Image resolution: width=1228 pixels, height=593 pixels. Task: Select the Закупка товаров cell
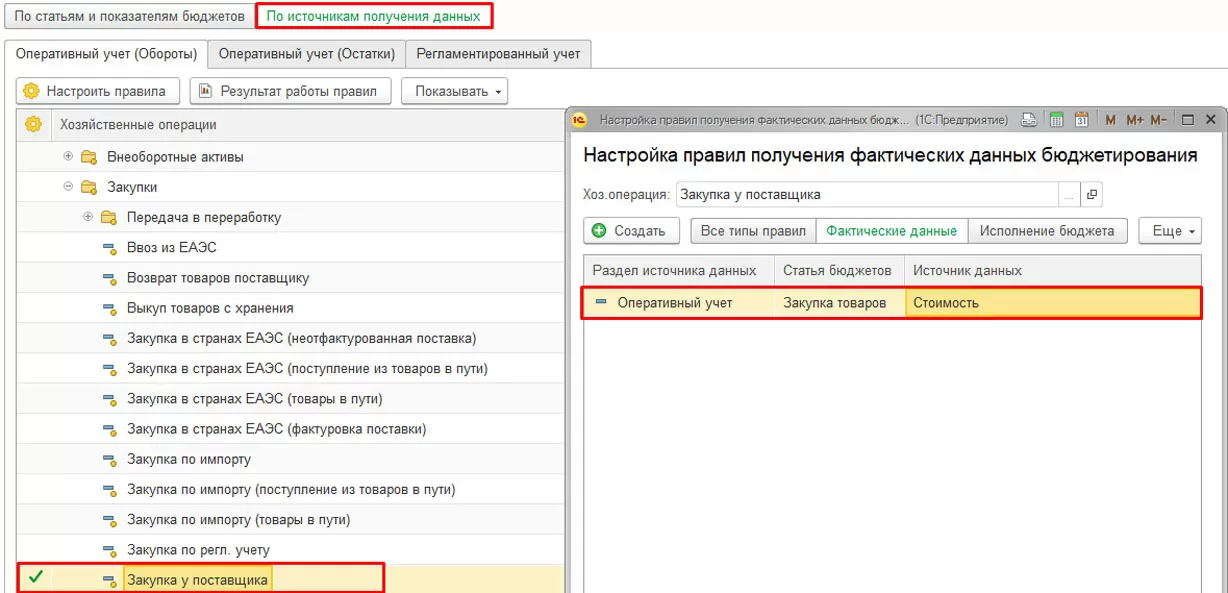click(838, 302)
